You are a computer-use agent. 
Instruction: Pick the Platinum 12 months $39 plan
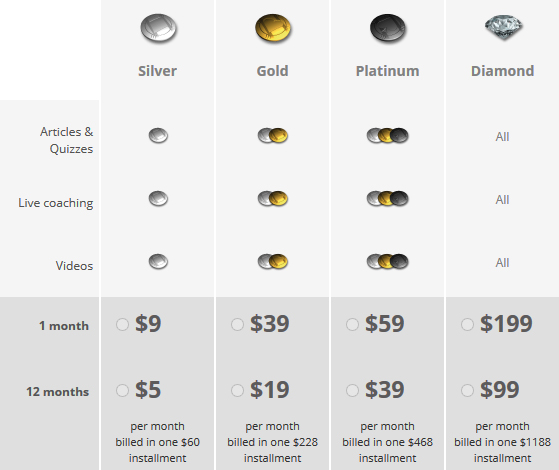pos(352,390)
